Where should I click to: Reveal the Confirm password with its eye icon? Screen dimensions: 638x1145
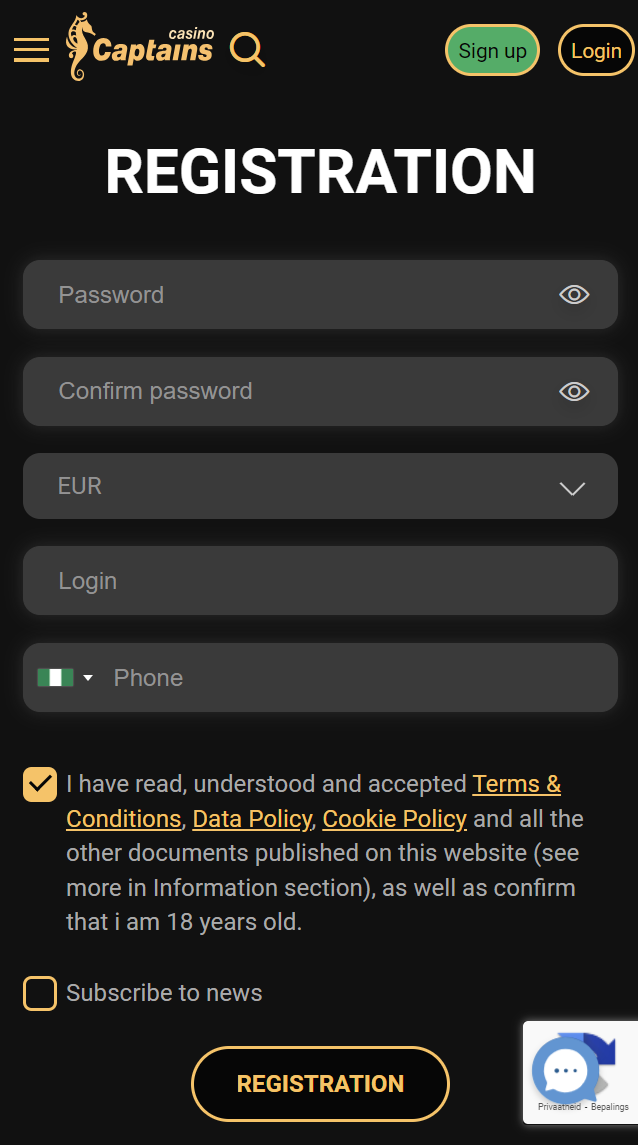573,391
